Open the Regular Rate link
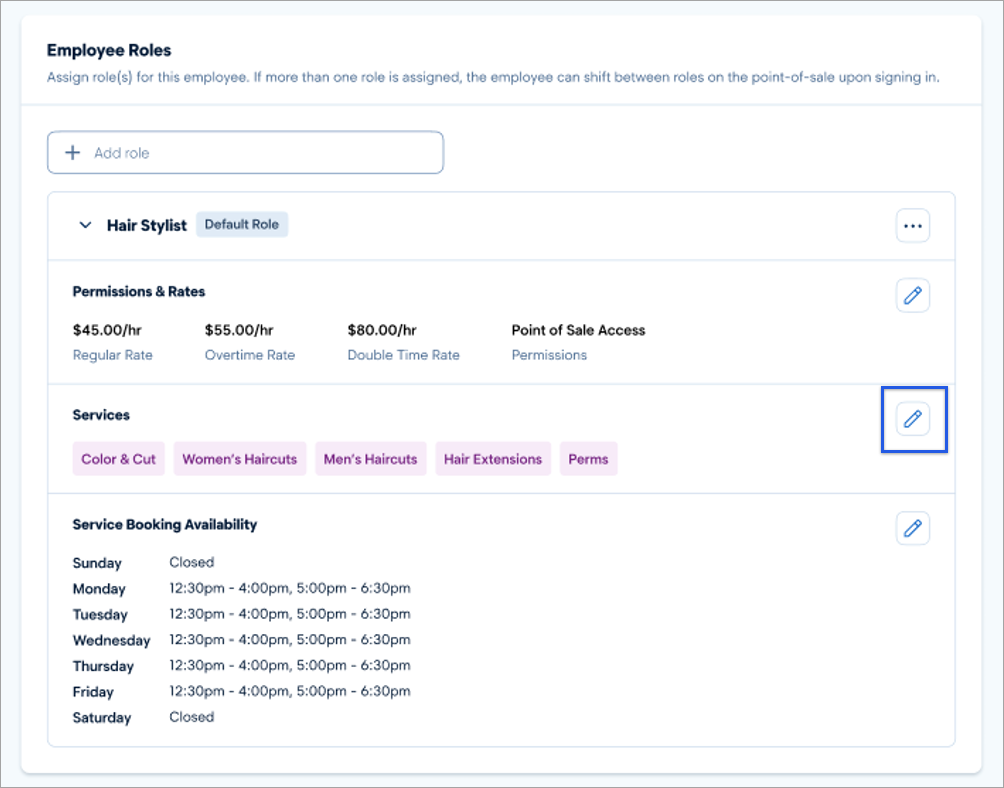 112,354
